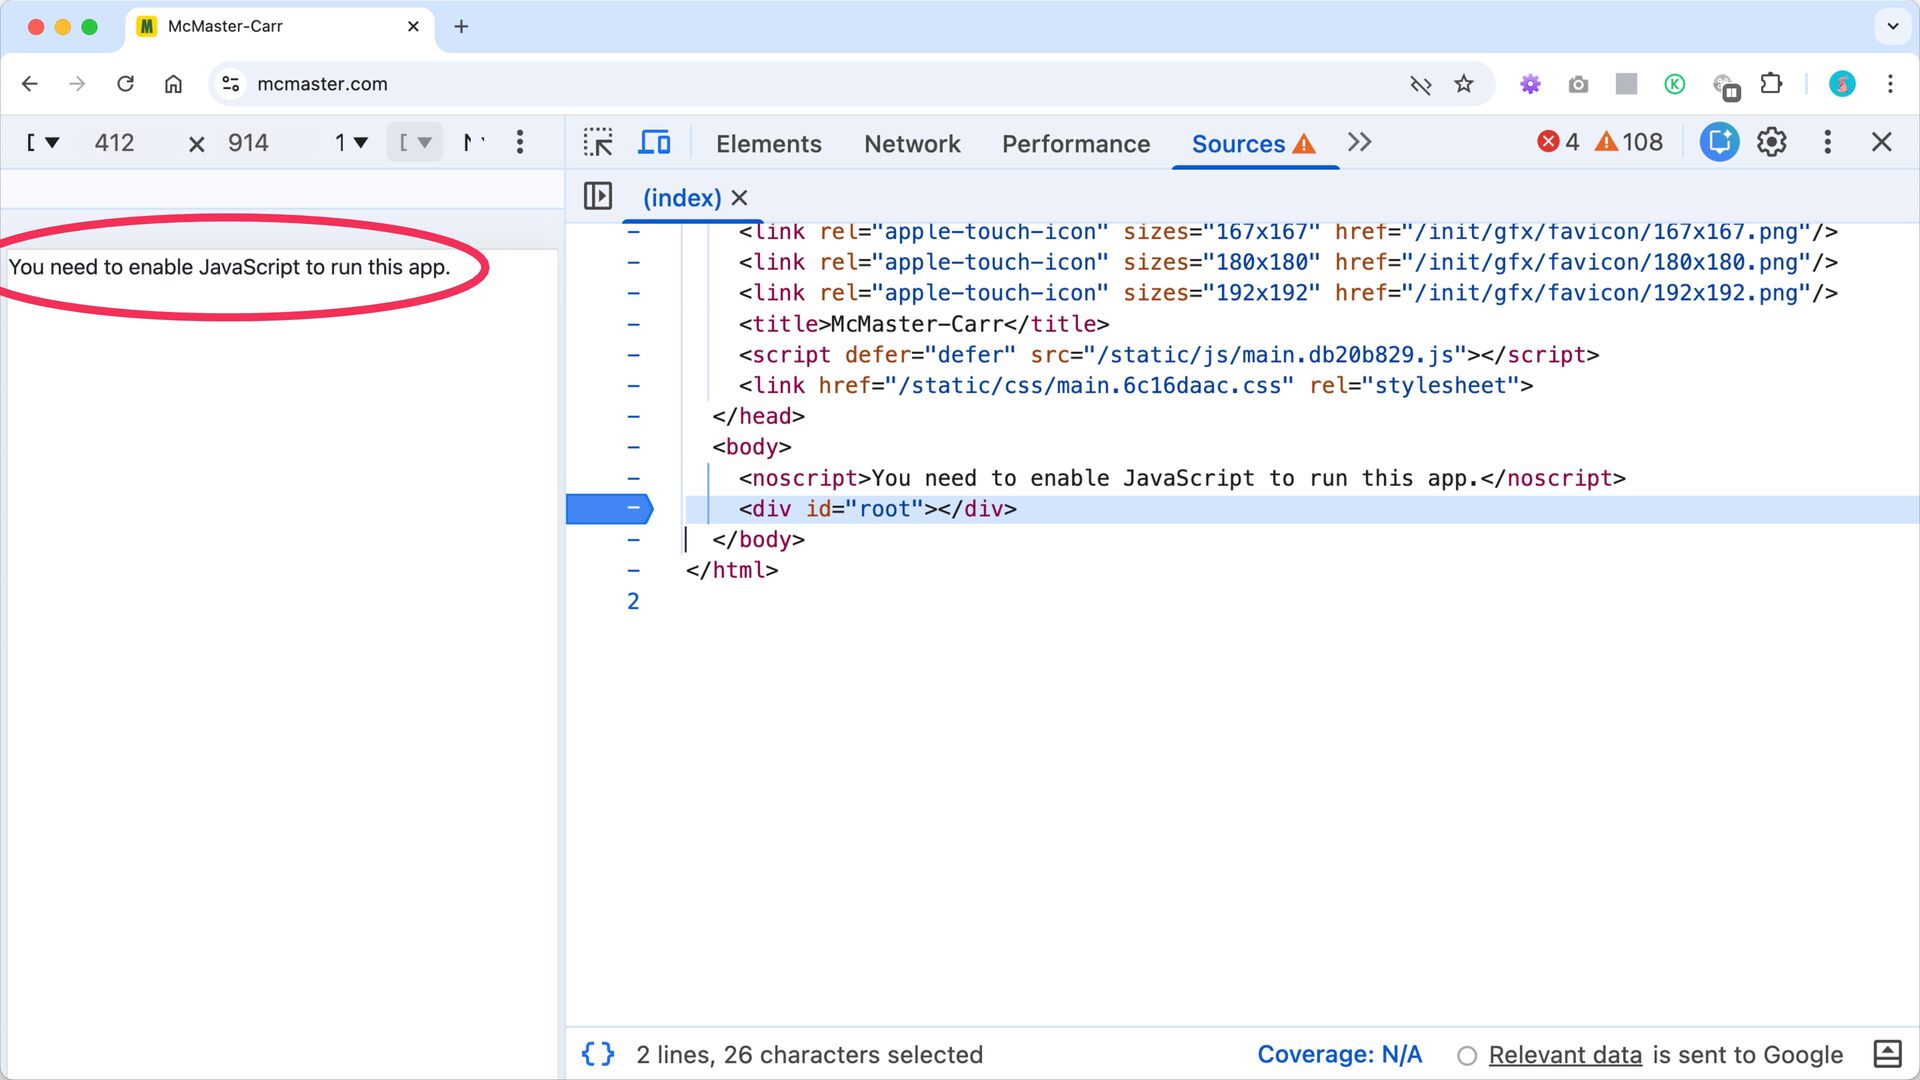Click the pretty print curly braces icon

click(598, 1054)
